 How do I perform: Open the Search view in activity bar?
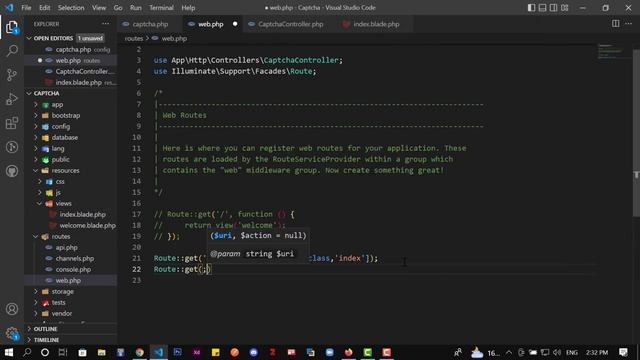tap(12, 51)
